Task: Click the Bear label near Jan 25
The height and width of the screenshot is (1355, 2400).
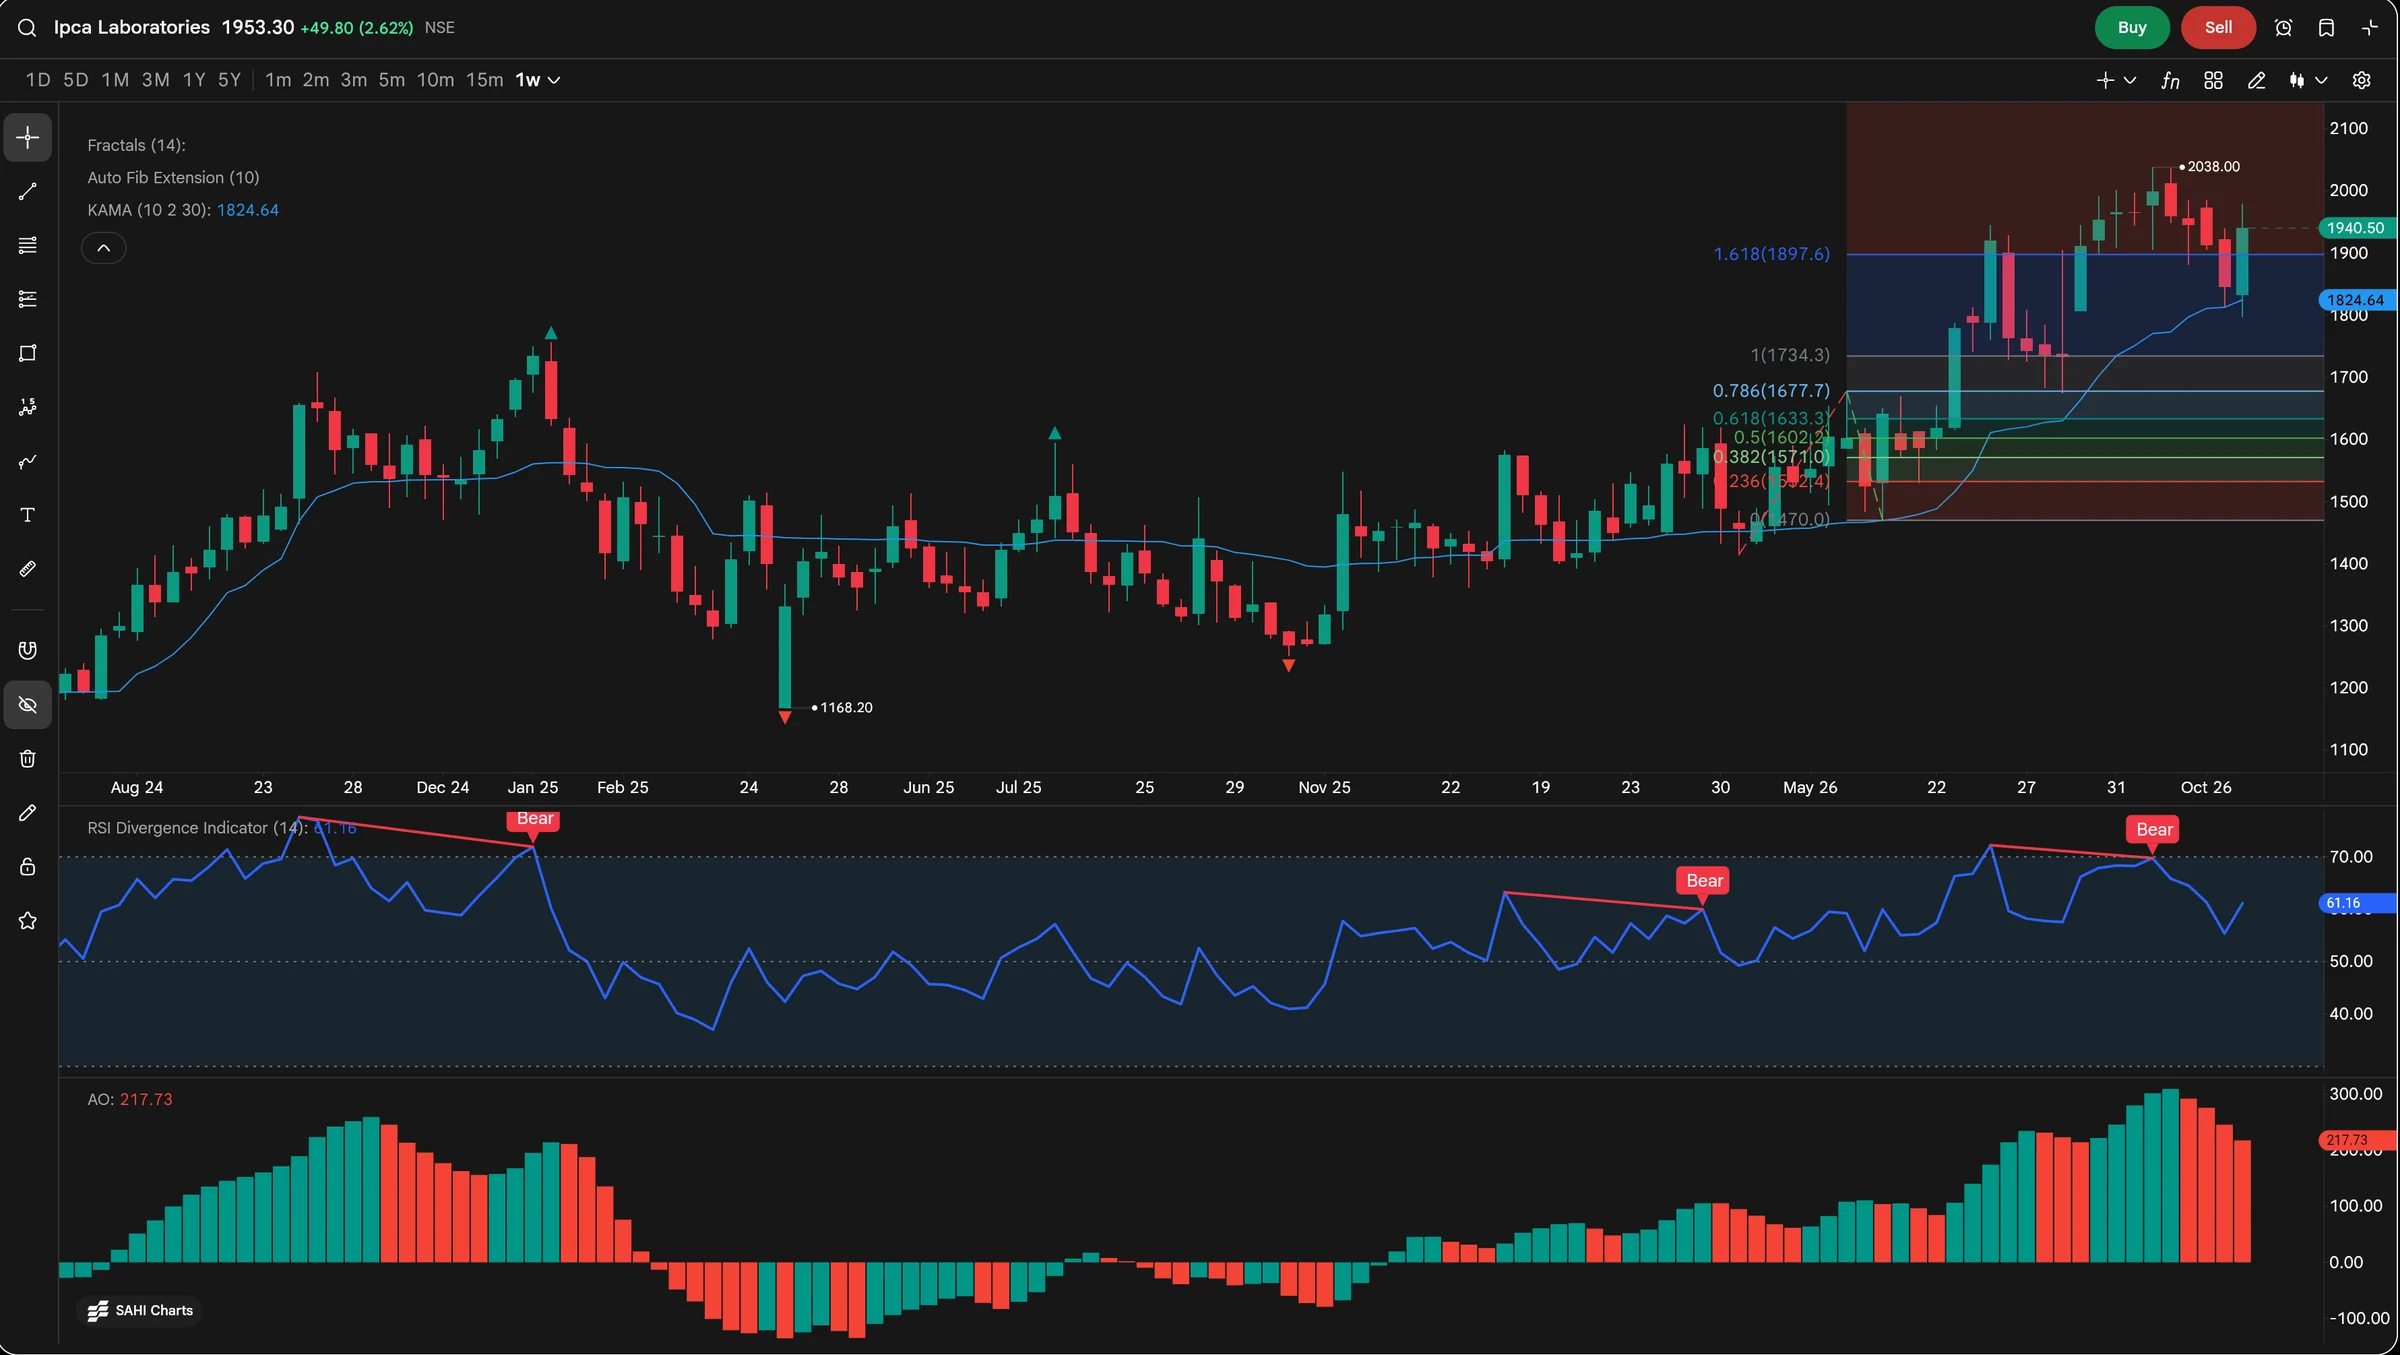Action: tap(535, 819)
